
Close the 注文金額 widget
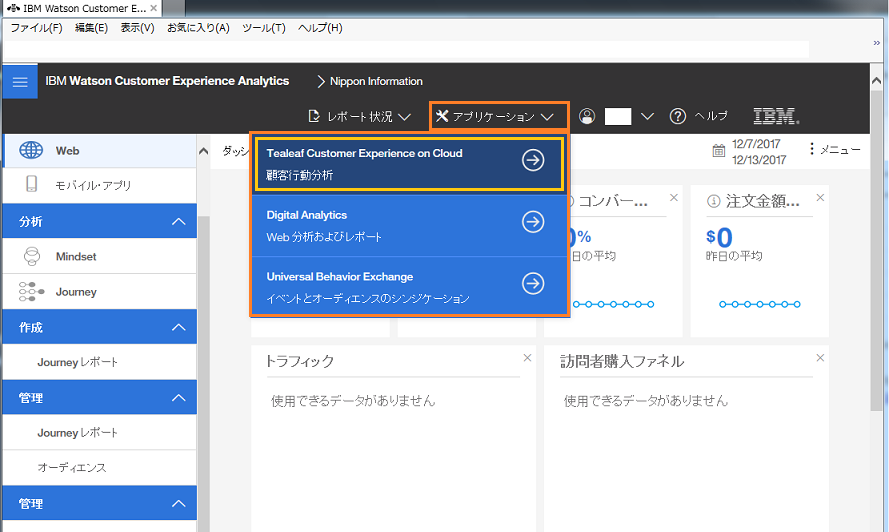[x=820, y=198]
